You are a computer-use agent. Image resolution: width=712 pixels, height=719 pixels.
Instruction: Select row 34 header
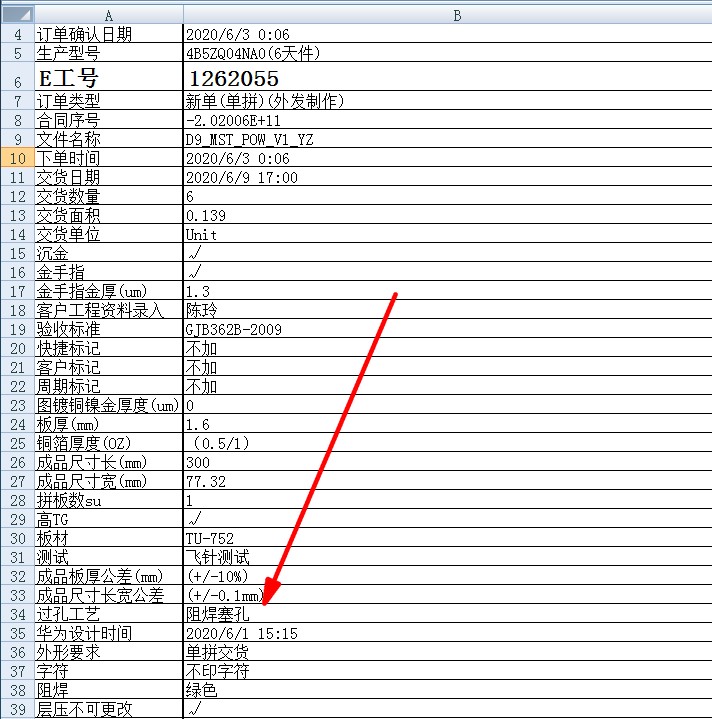point(17,614)
